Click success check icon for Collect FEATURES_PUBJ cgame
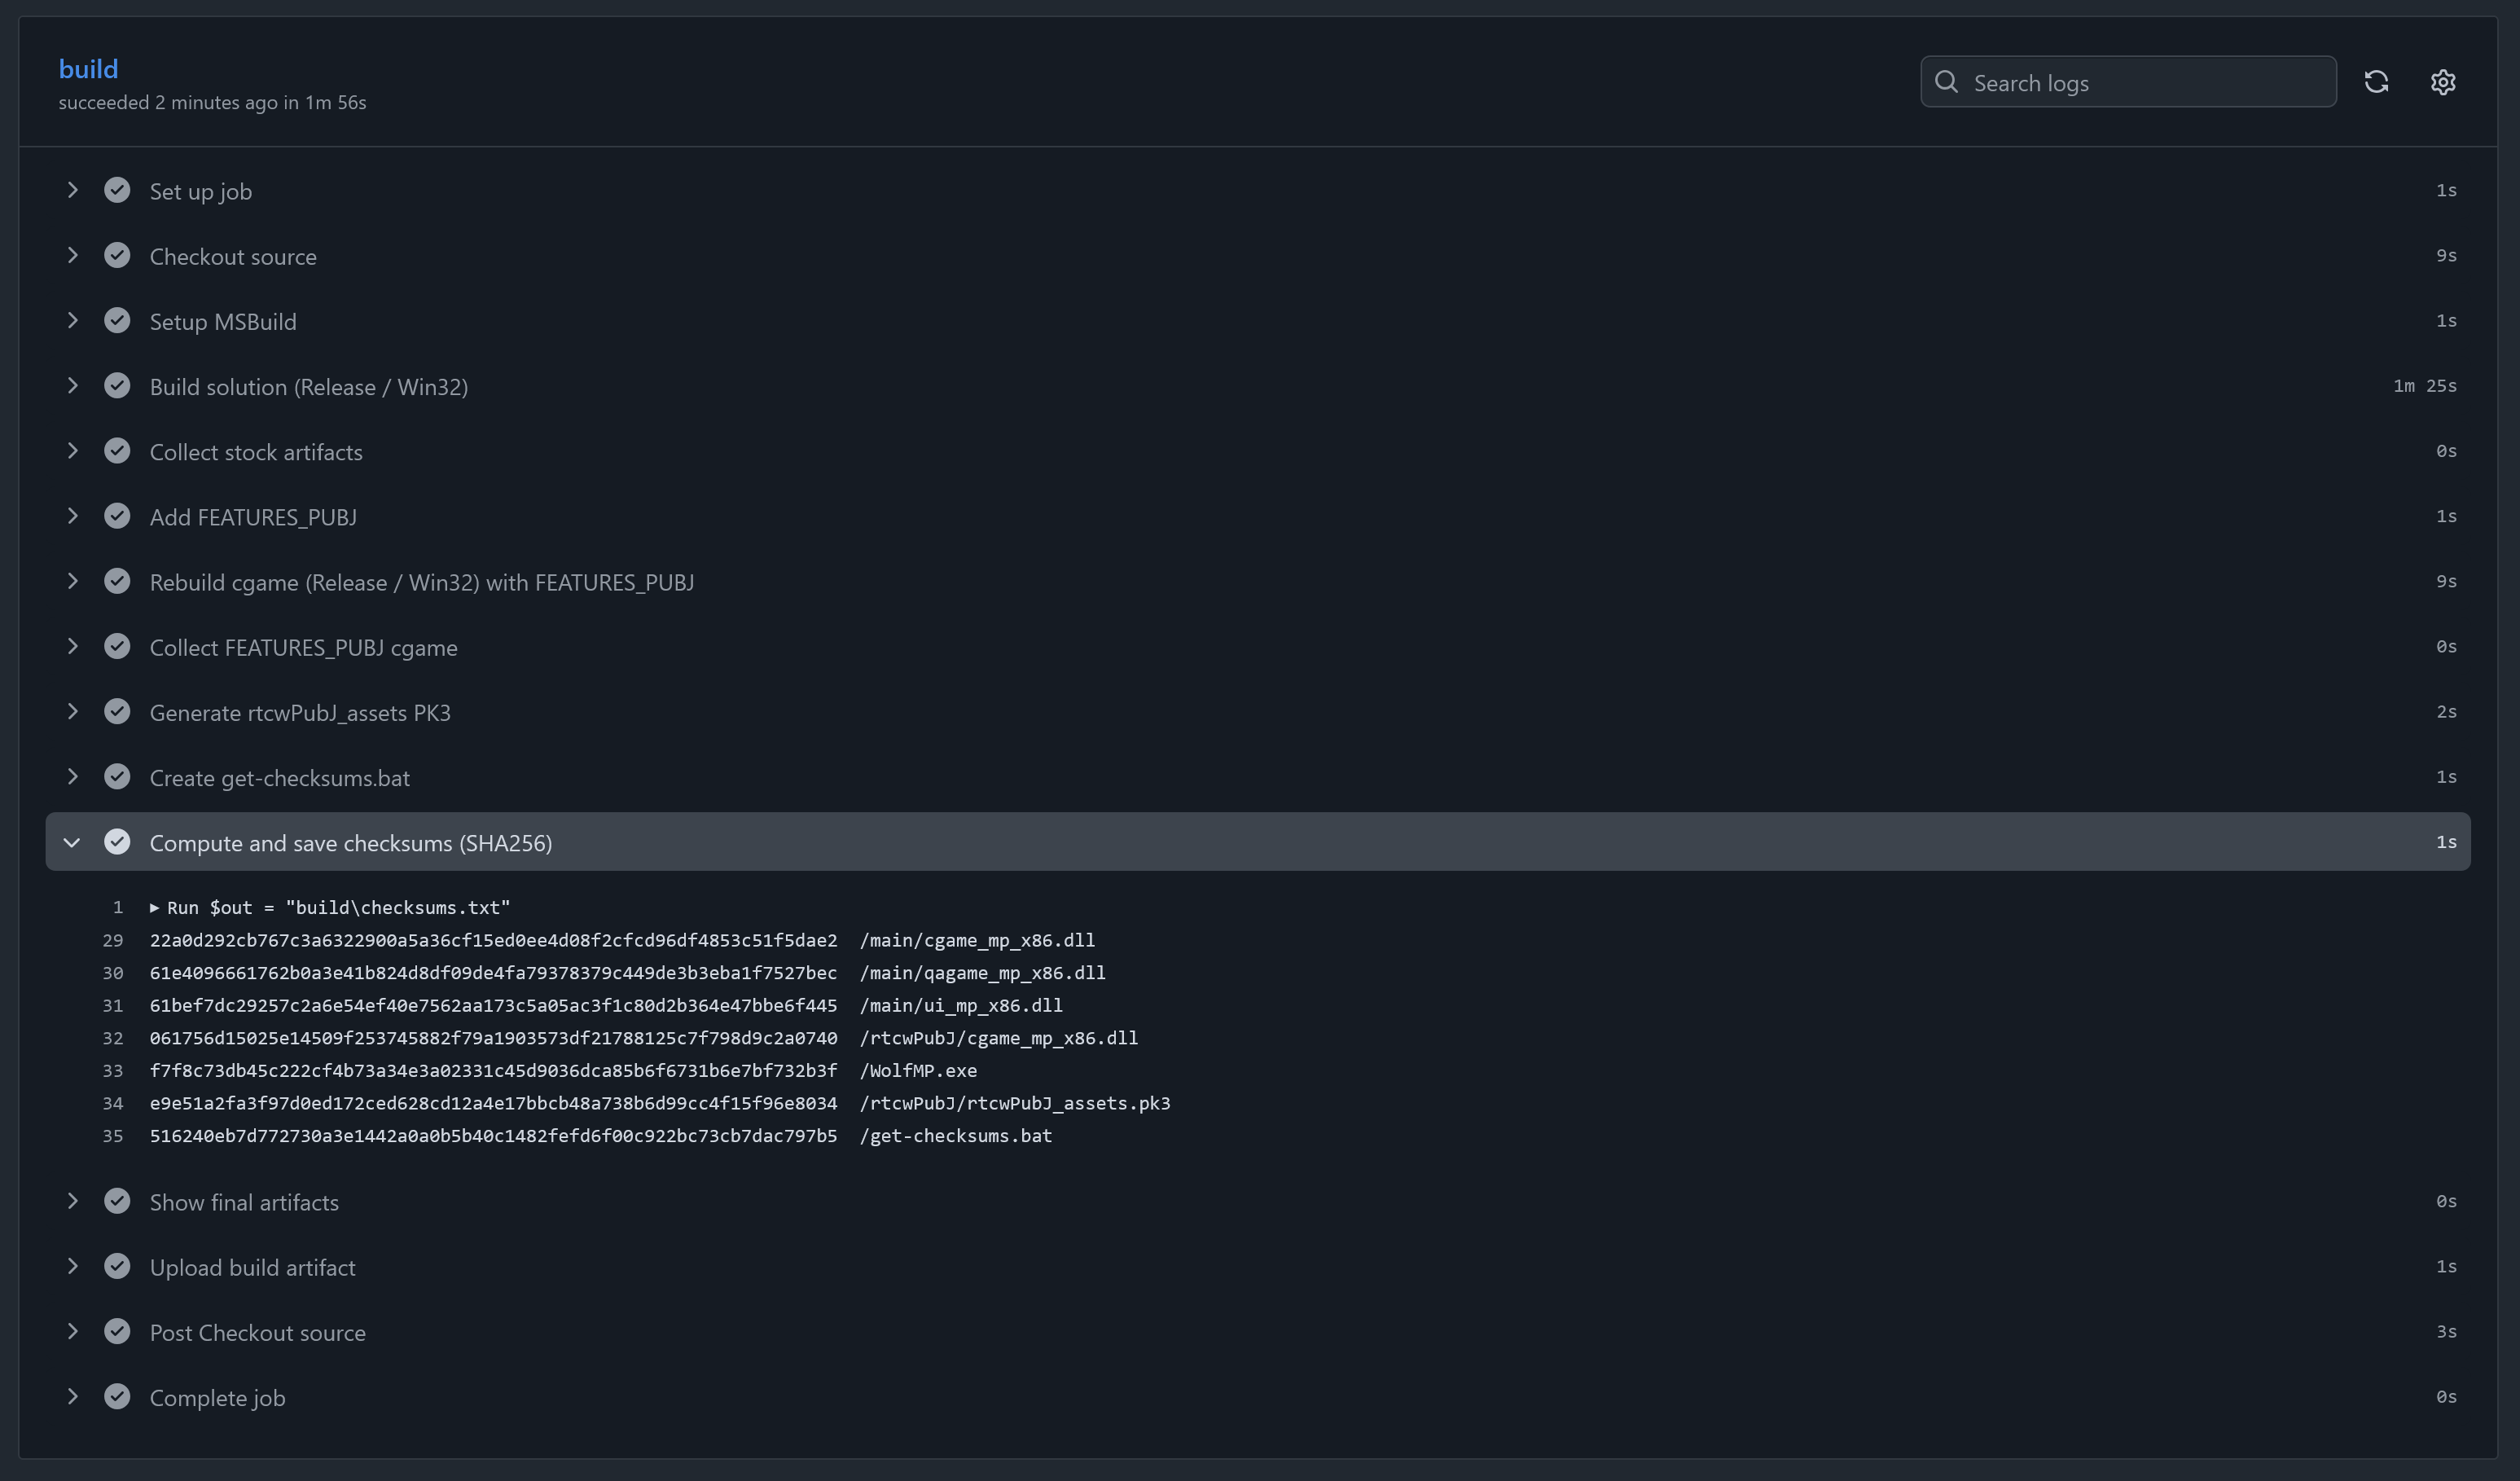 pos(117,646)
